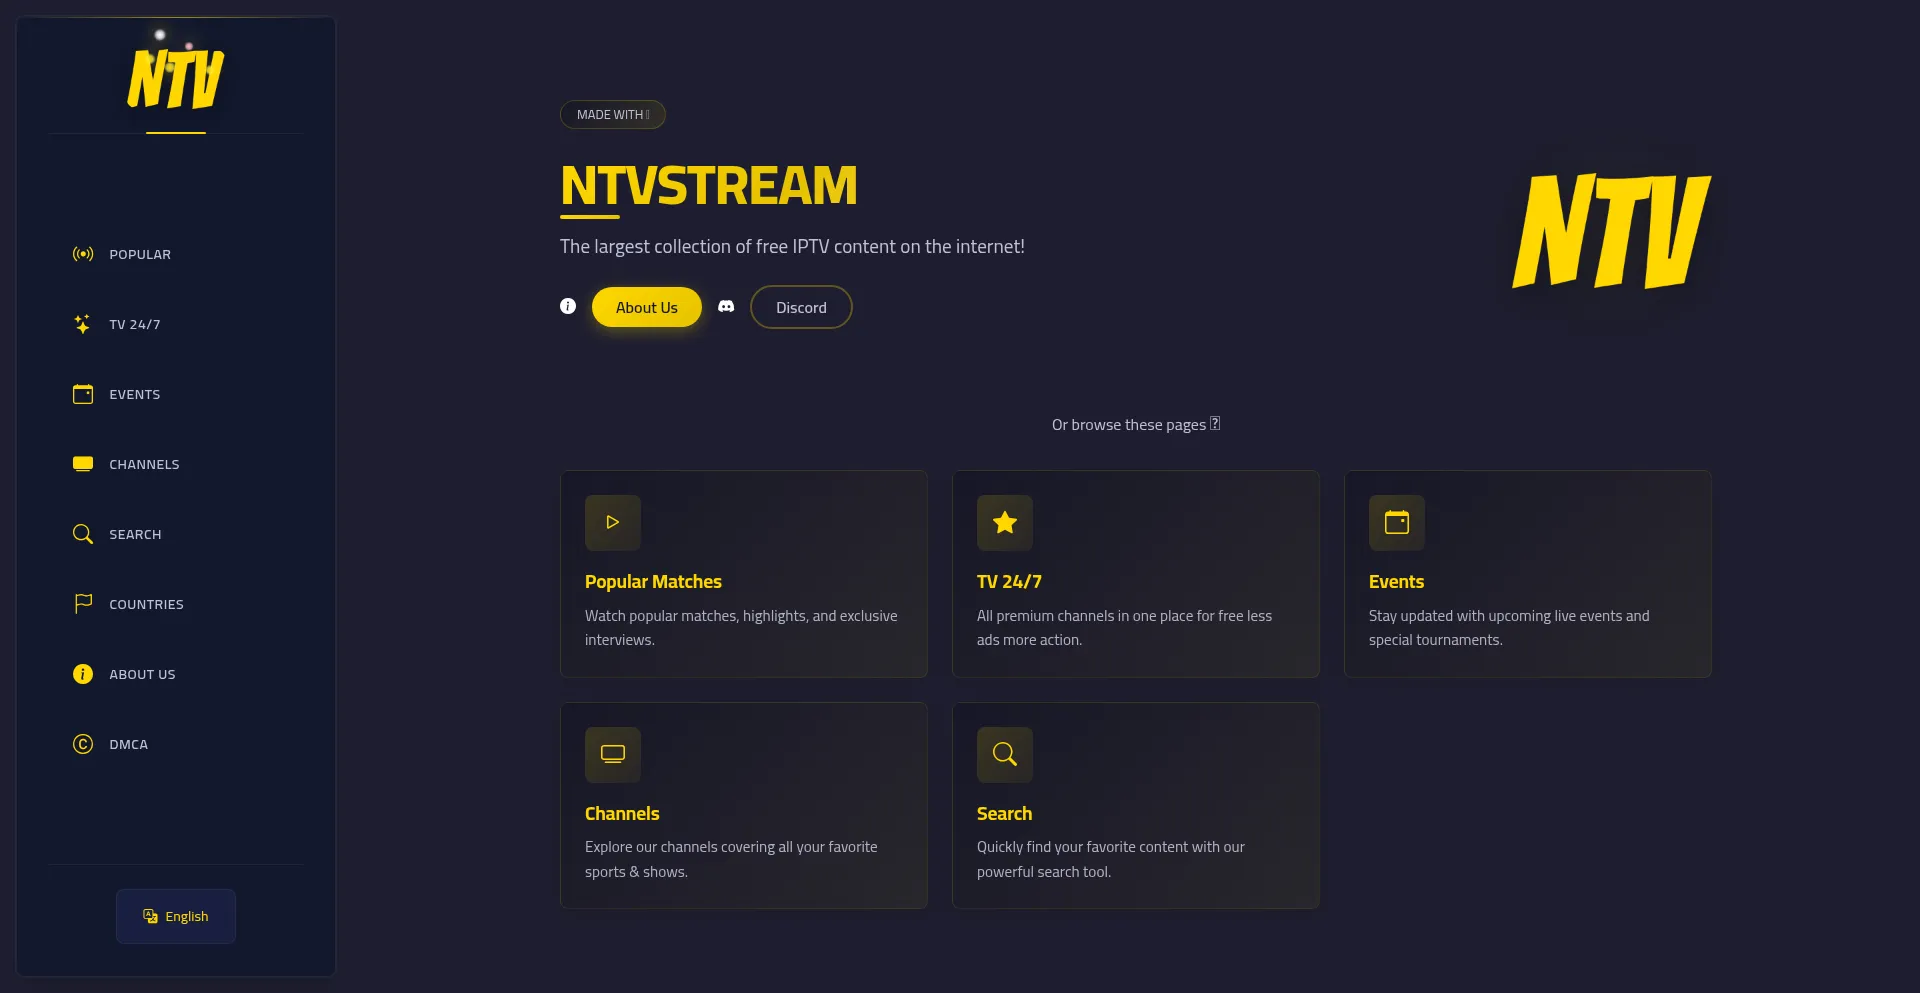Click the magnifier icon on Search card
The width and height of the screenshot is (1920, 993).
pos(1005,754)
